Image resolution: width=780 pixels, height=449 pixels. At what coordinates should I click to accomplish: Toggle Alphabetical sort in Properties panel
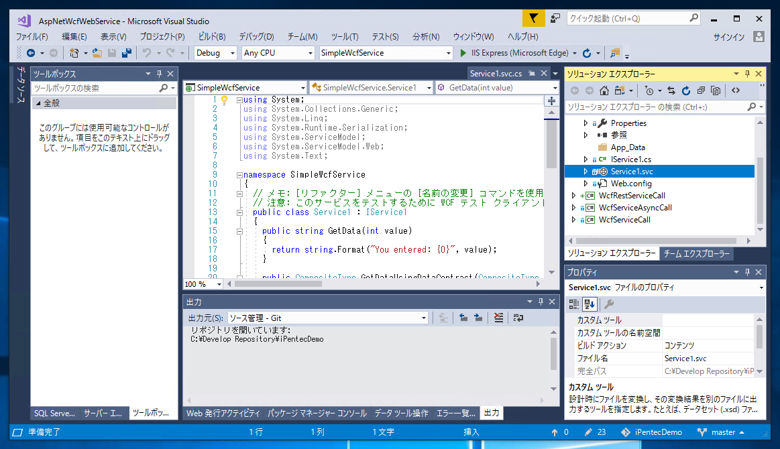[x=590, y=304]
